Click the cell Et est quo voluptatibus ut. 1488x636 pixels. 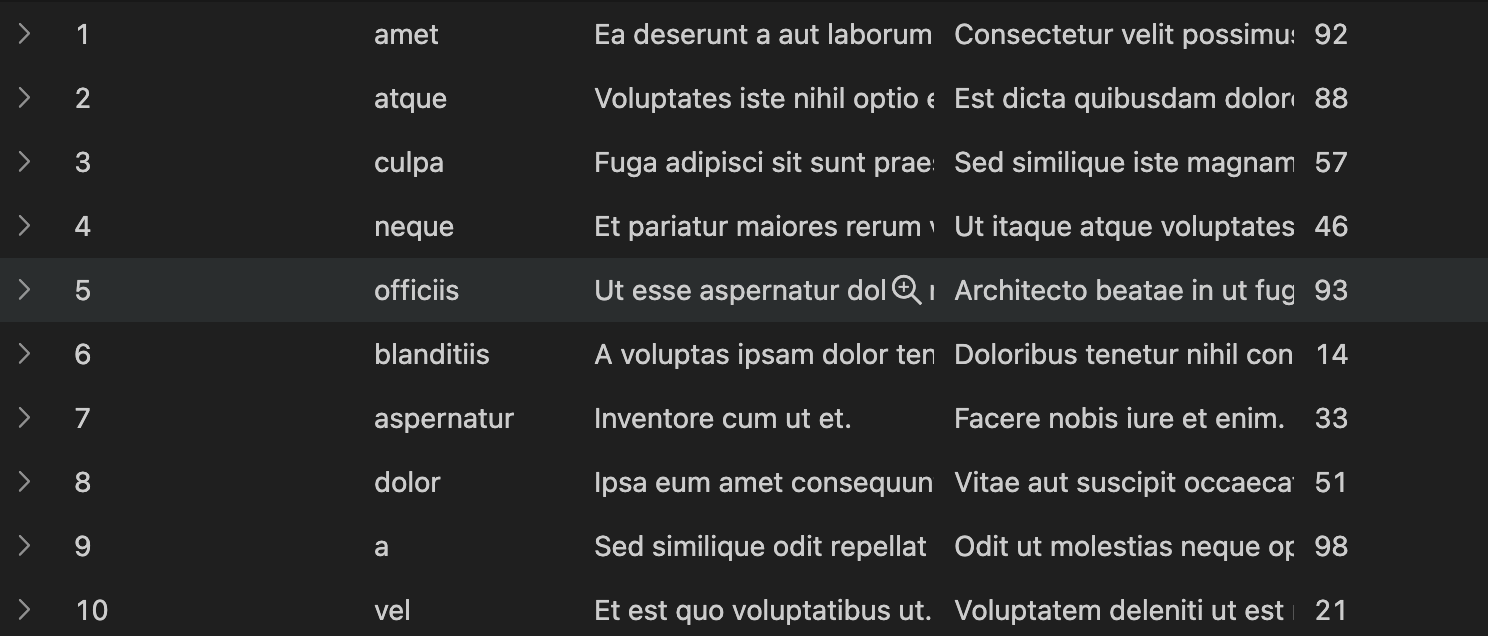[x=761, y=610]
